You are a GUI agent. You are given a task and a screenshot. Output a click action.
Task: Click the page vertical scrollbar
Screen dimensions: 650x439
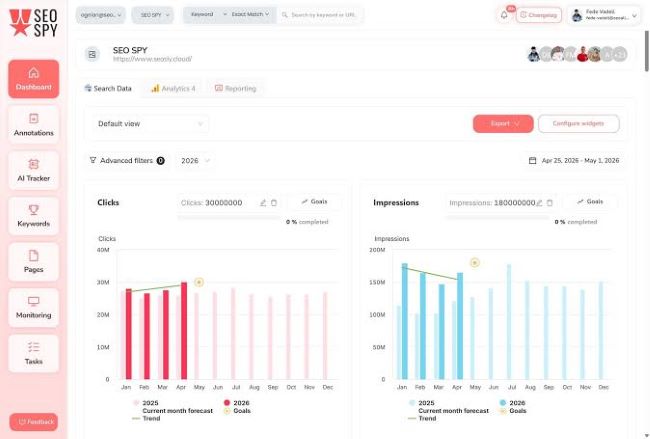click(x=647, y=51)
